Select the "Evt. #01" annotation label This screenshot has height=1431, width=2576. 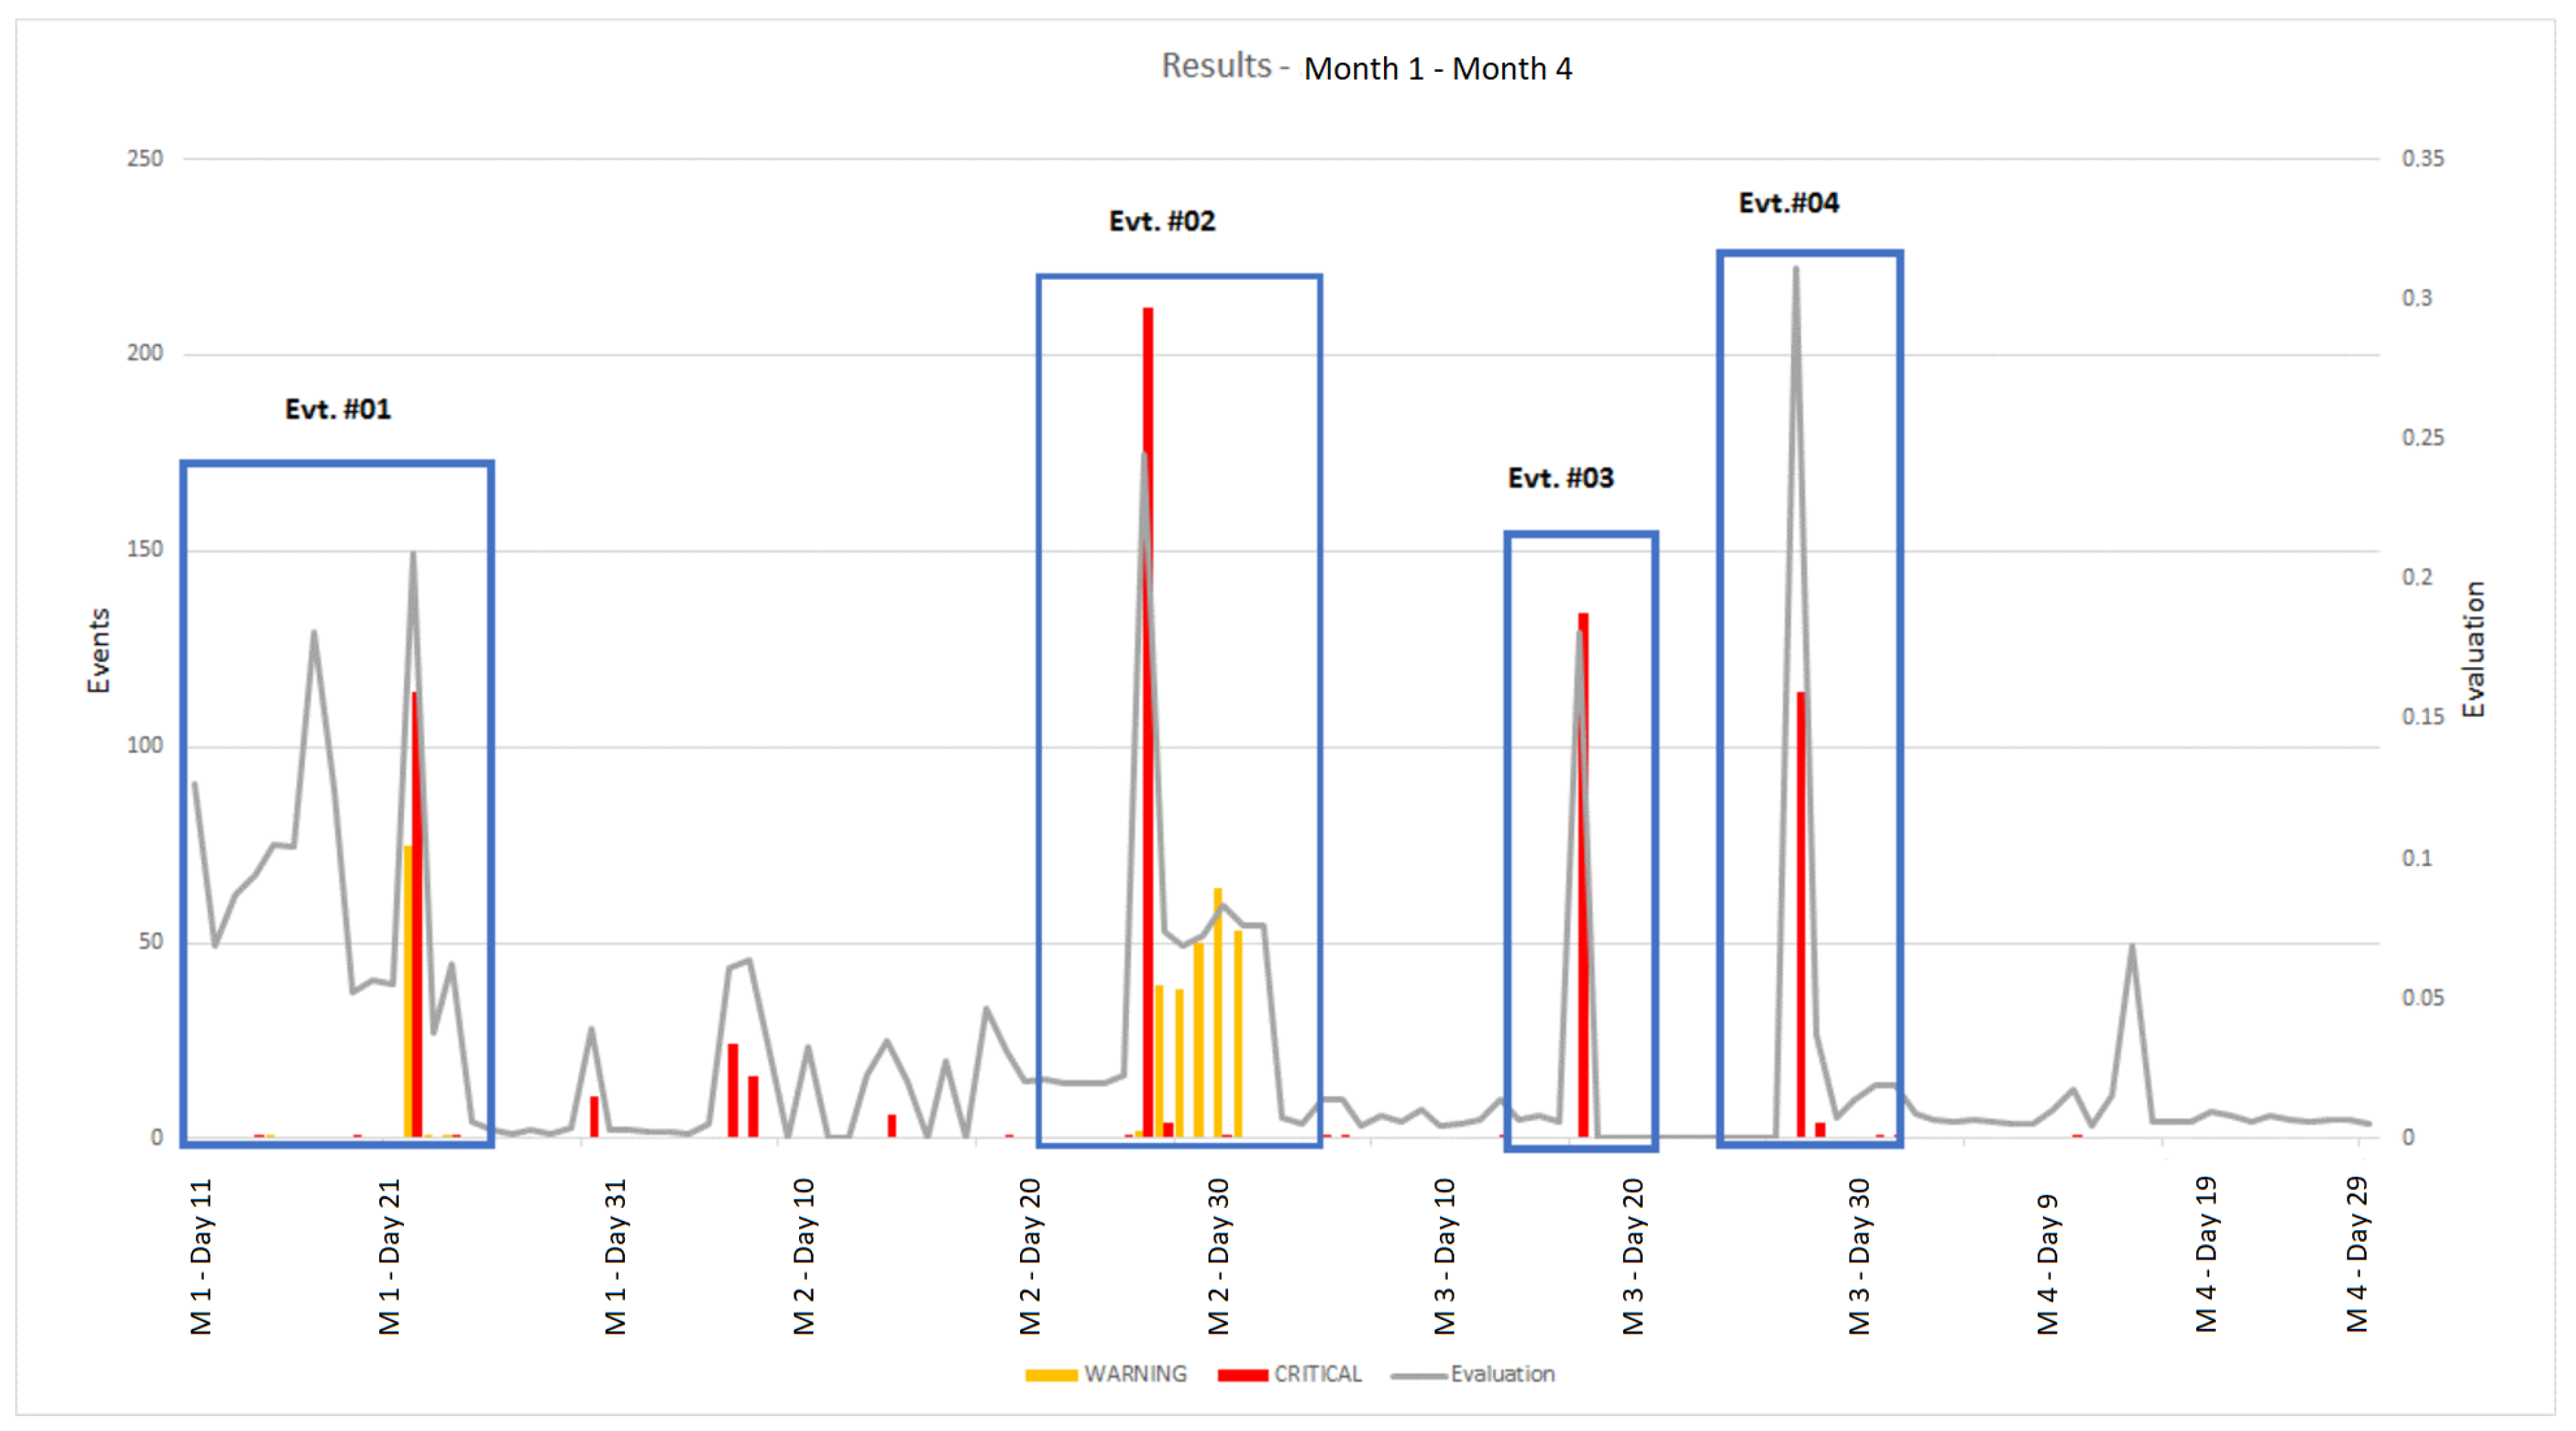[x=338, y=409]
